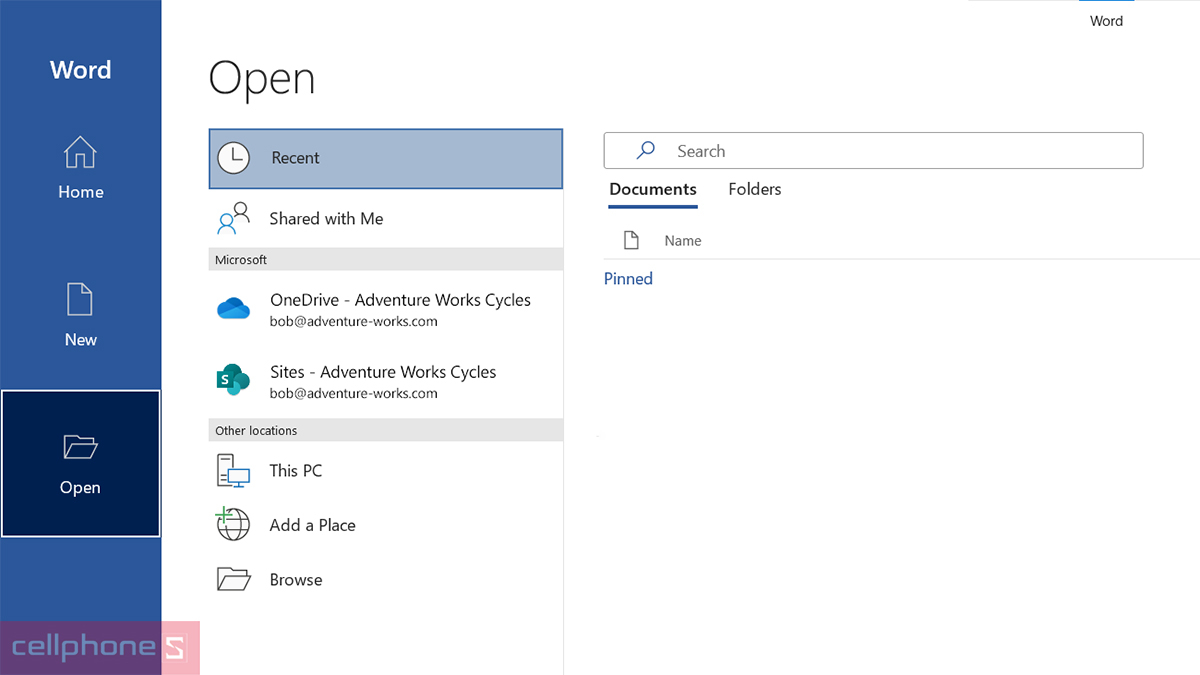
Task: Click the This PC computer icon
Action: (233, 471)
